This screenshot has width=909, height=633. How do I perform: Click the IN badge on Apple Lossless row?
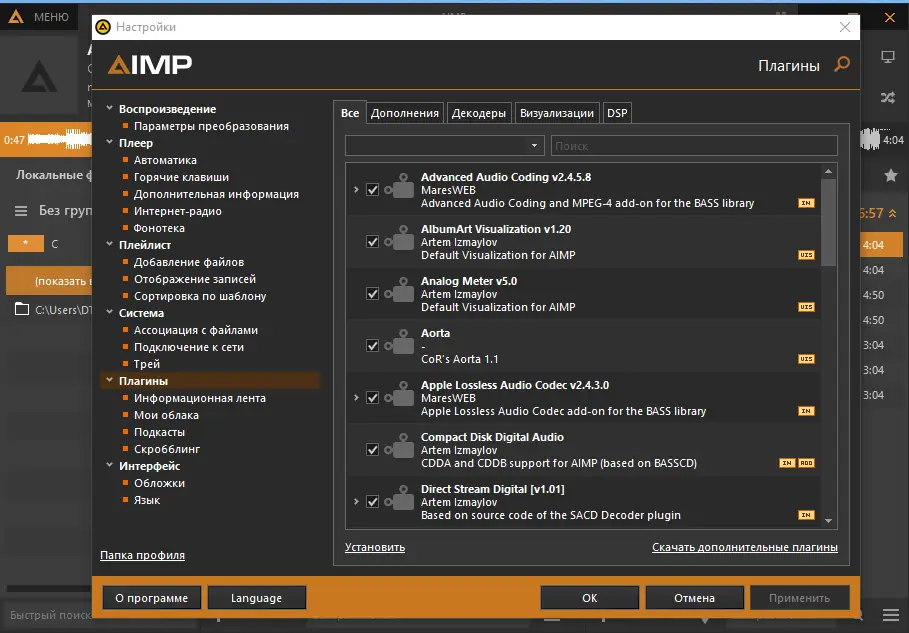(x=806, y=411)
